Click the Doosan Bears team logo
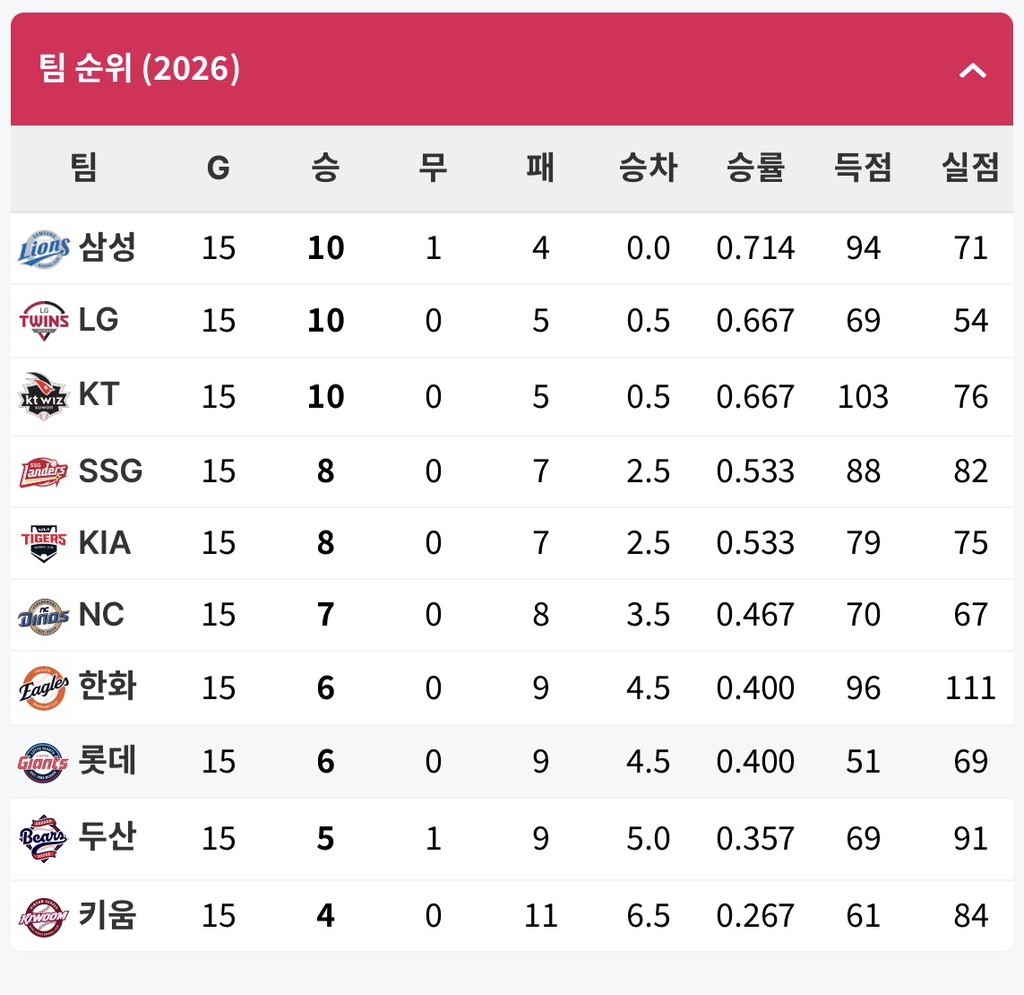The height and width of the screenshot is (995, 1024). pyautogui.click(x=44, y=838)
